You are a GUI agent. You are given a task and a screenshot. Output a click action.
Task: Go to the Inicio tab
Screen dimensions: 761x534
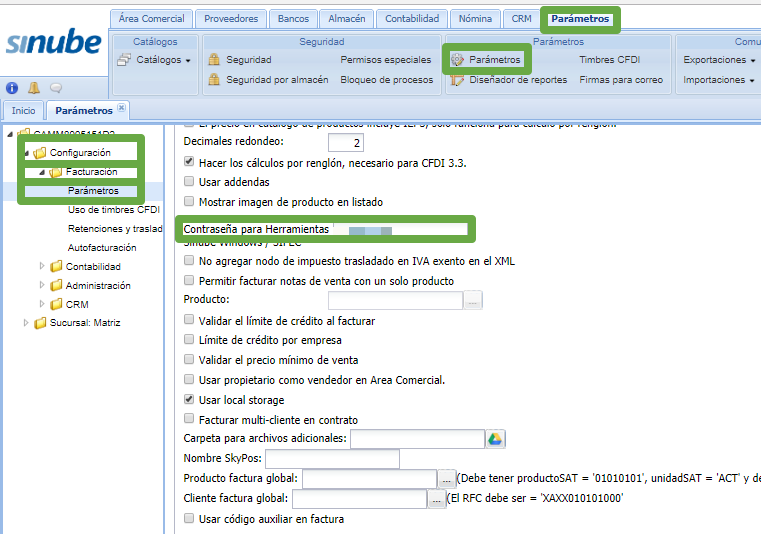[23, 110]
